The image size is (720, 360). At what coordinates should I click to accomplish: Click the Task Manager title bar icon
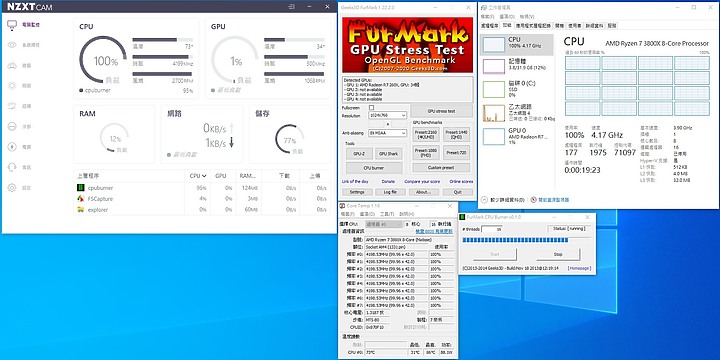[483, 8]
